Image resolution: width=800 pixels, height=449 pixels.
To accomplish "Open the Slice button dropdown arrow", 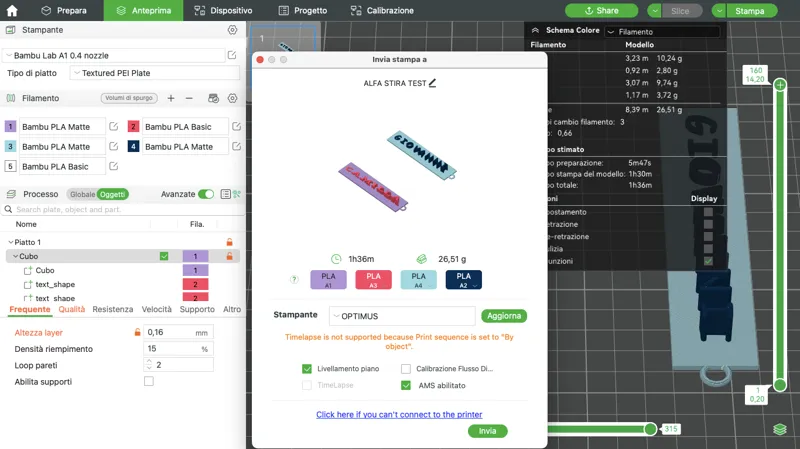I will 655,11.
